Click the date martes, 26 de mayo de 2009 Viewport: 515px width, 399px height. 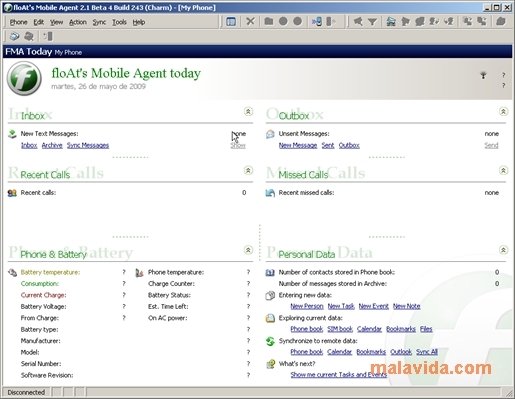(98, 87)
